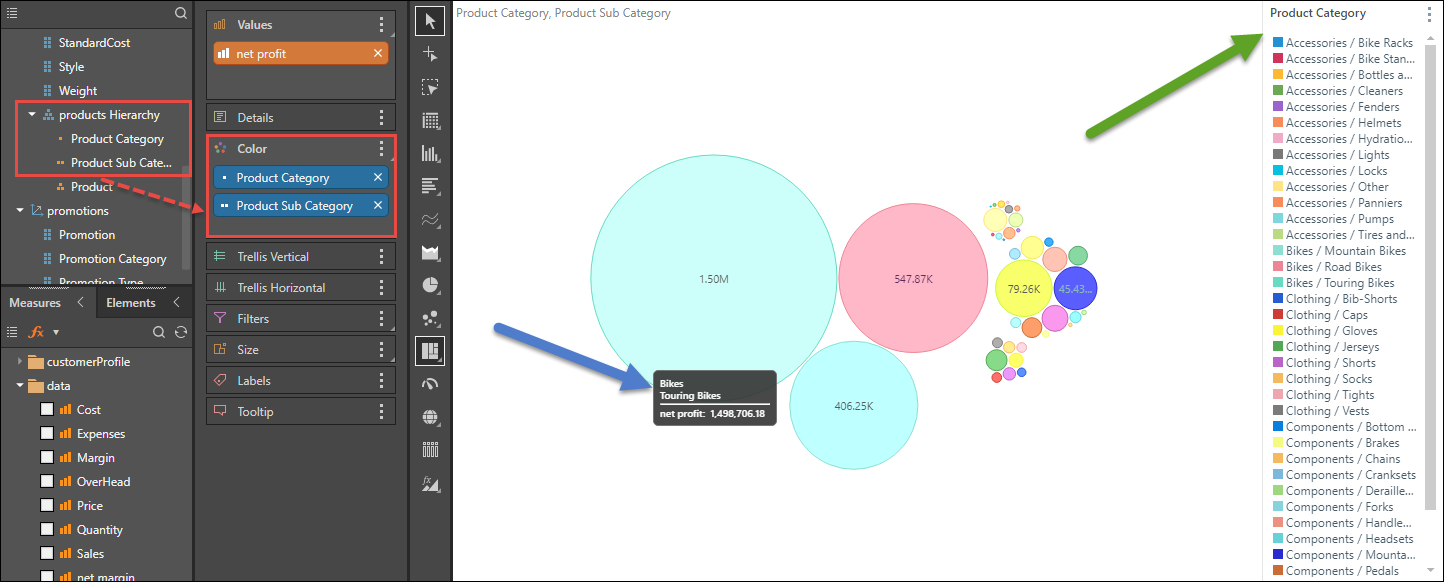The image size is (1444, 582).
Task: Open the formula fx menu
Action: [x=37, y=332]
